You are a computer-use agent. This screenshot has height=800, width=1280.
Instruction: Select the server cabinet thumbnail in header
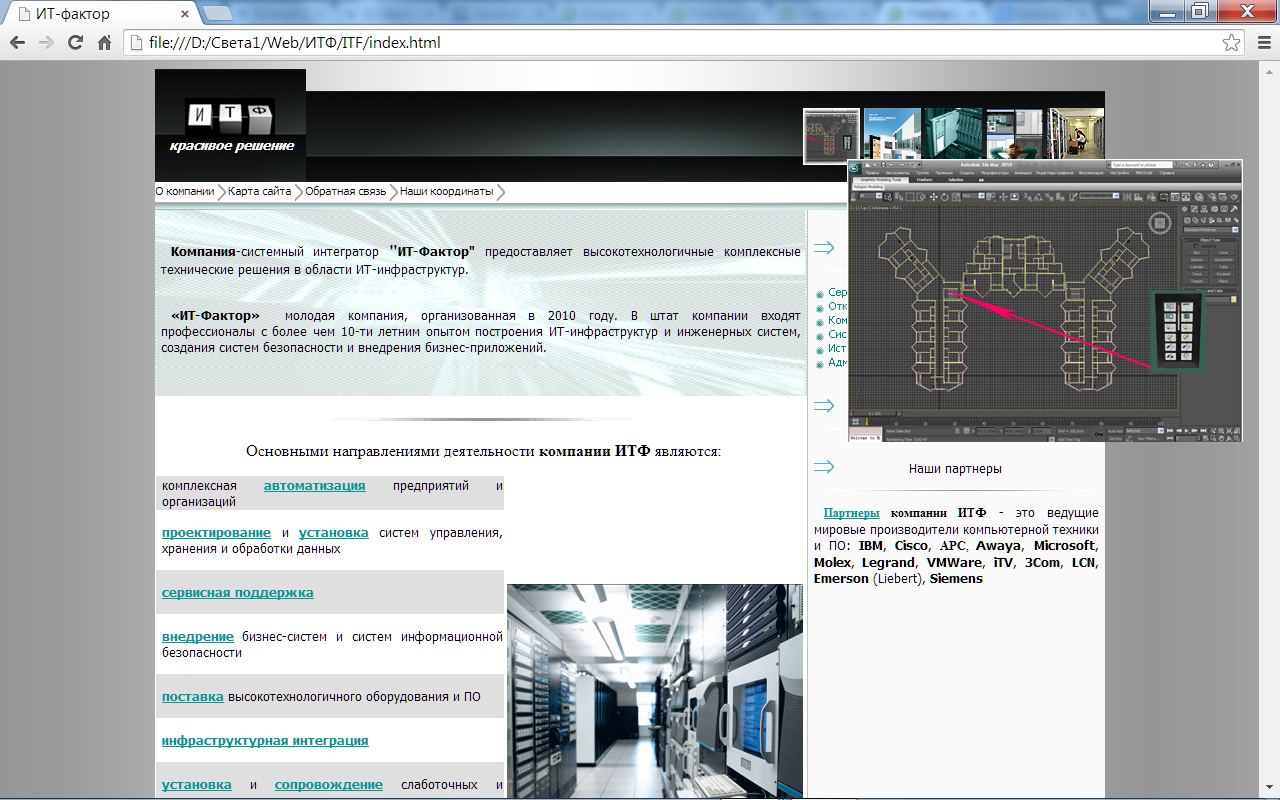[953, 134]
